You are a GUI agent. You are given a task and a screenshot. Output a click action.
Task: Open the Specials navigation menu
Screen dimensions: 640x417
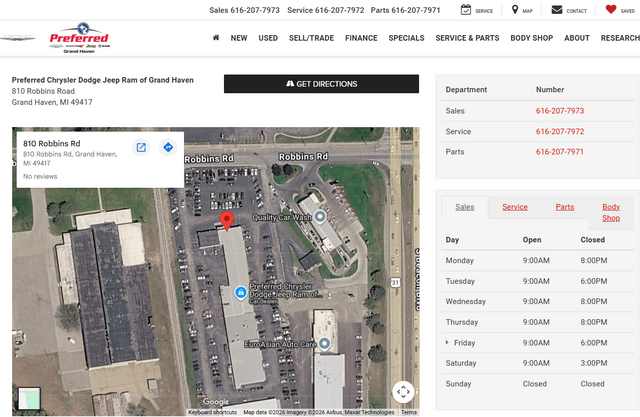(x=406, y=38)
